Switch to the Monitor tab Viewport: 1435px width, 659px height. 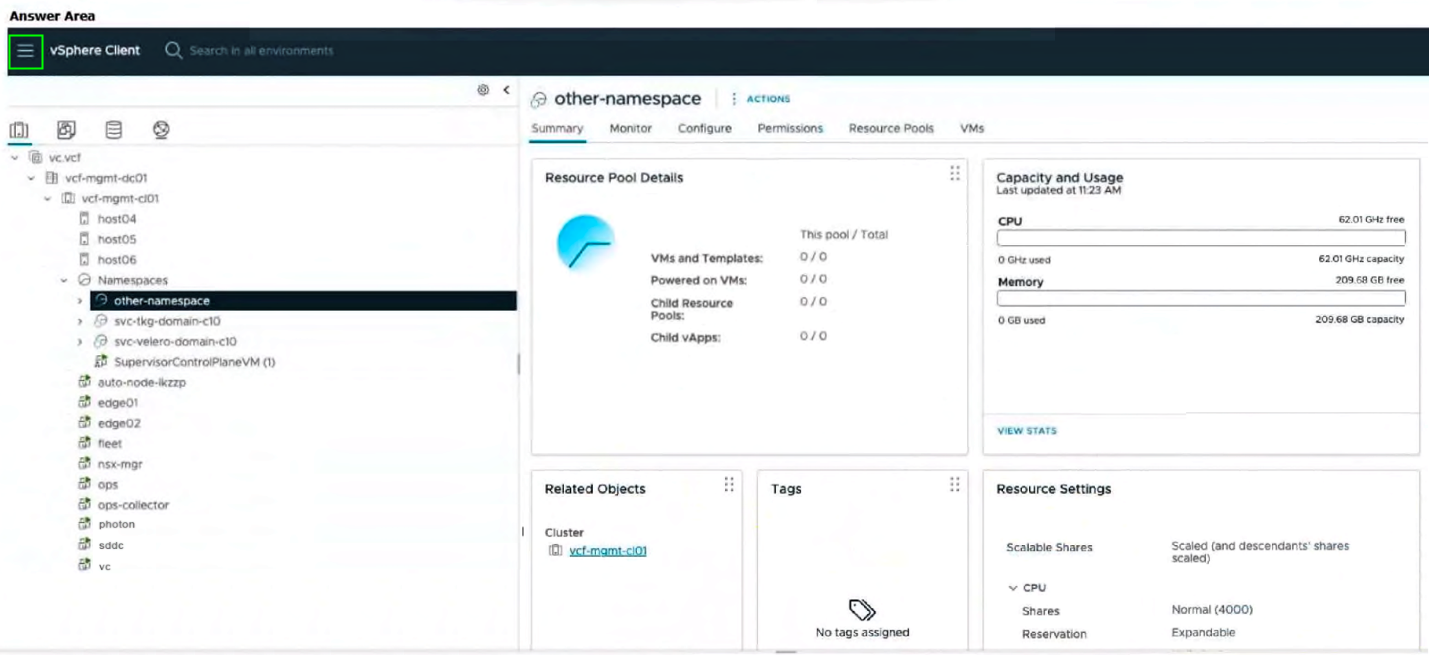[x=631, y=129]
